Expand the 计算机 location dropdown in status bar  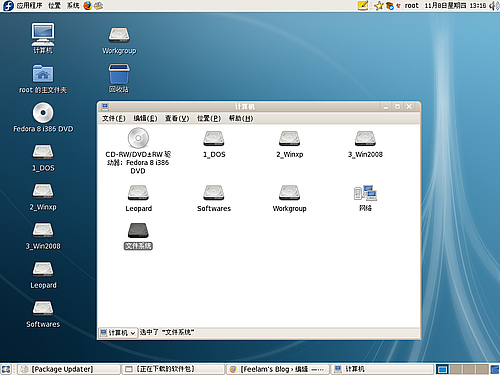click(x=118, y=333)
